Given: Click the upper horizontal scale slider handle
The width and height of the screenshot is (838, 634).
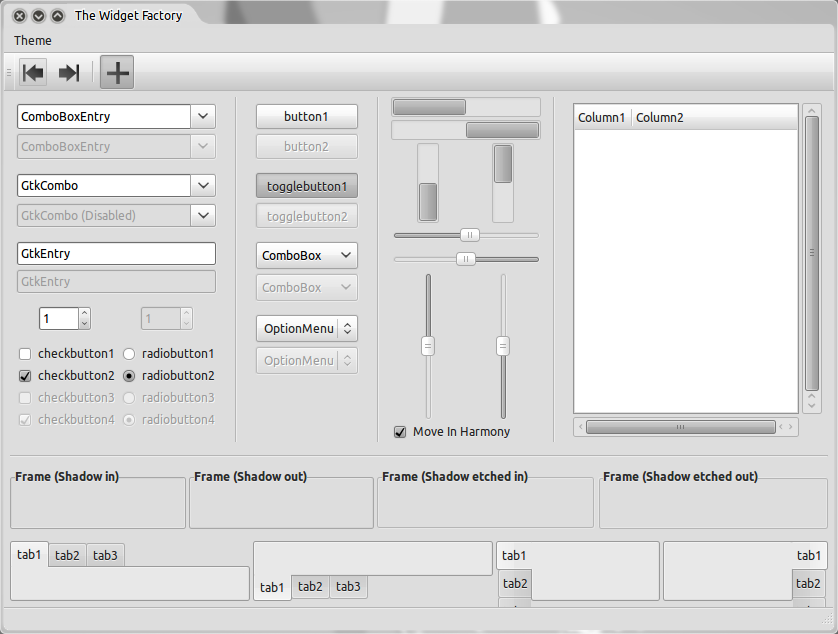Looking at the screenshot, I should 470,235.
